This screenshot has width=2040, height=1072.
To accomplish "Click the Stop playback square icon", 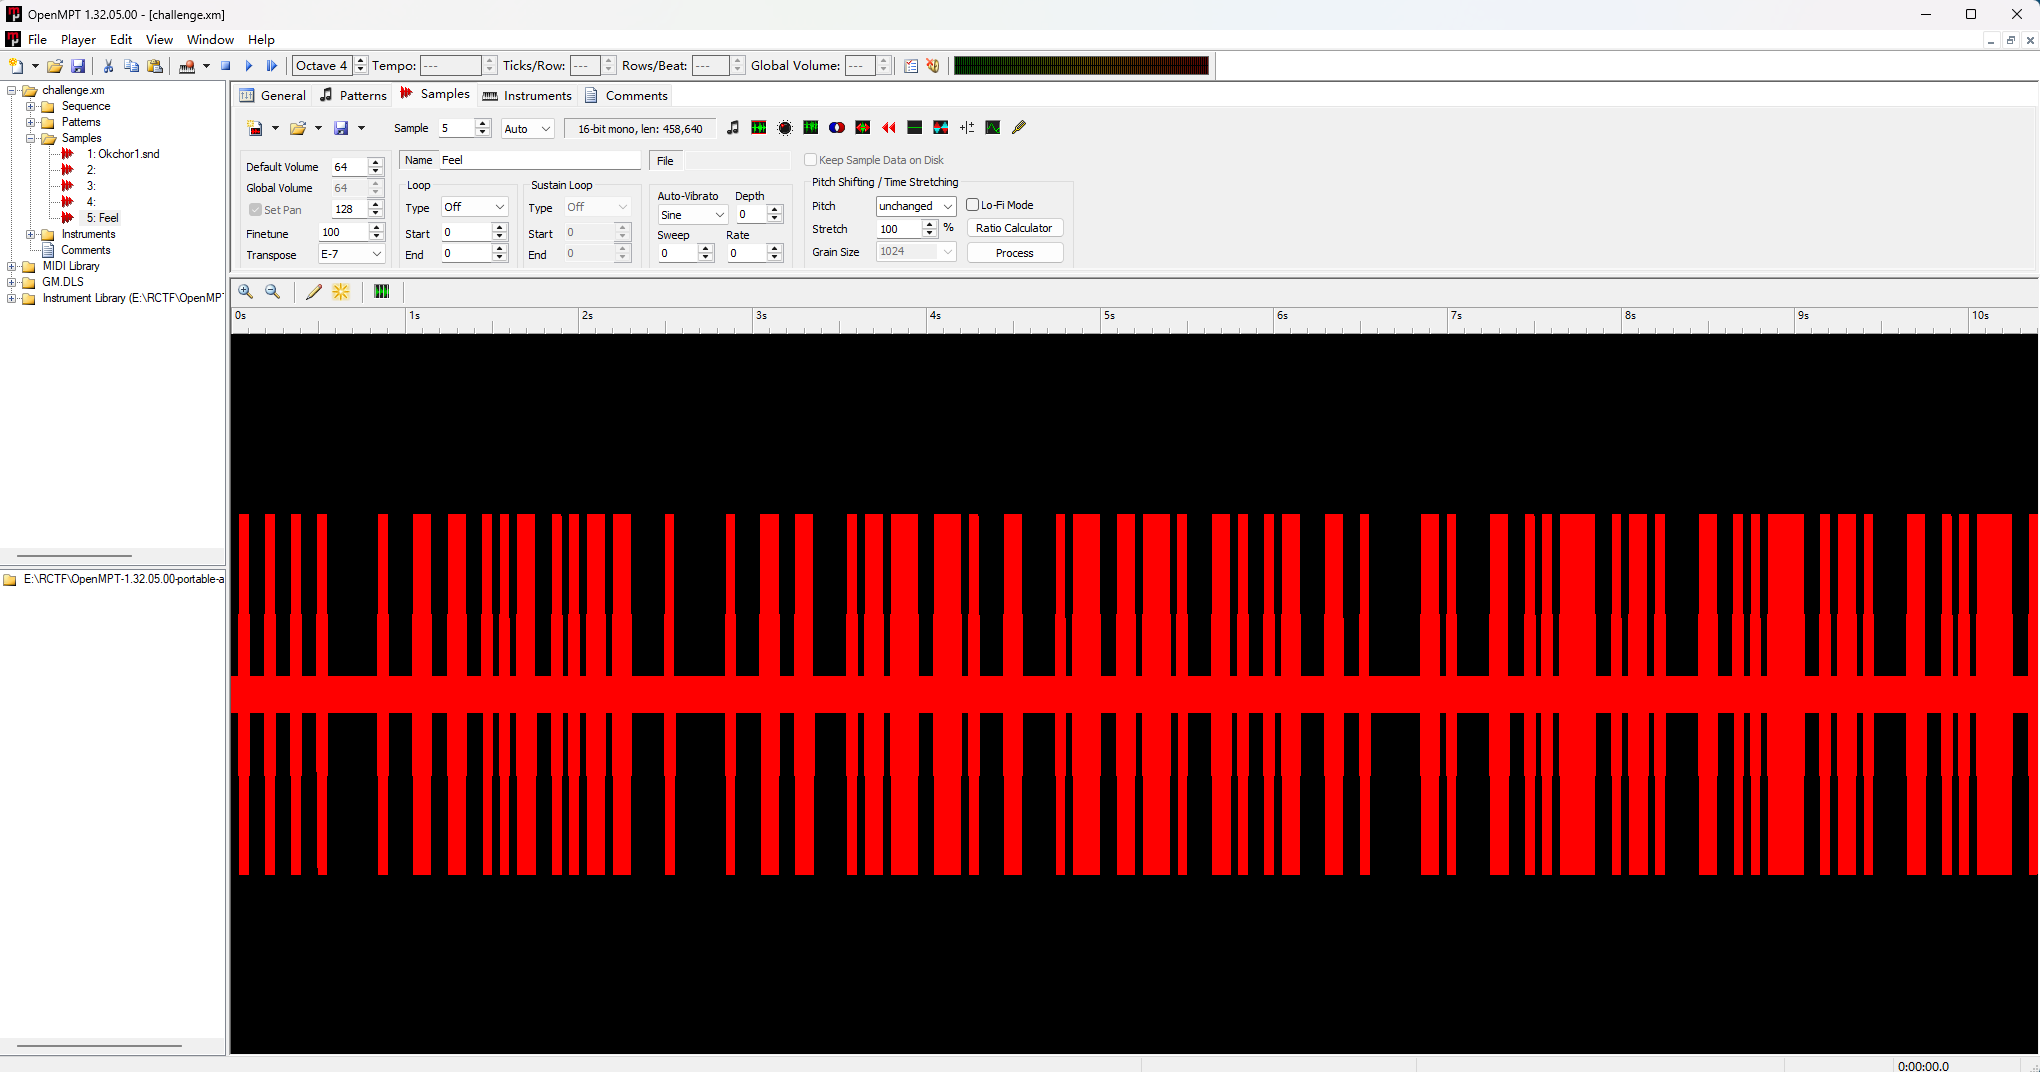I will [x=226, y=66].
